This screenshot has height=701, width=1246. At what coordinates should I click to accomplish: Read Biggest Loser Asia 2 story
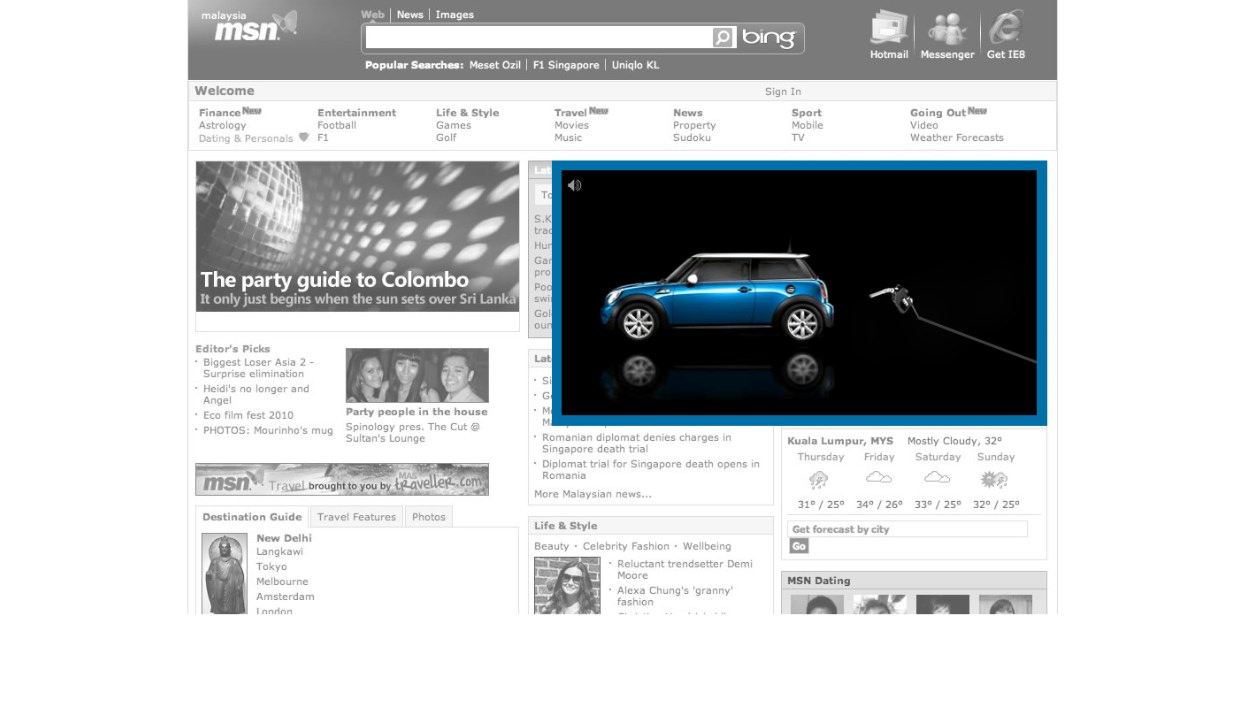pyautogui.click(x=258, y=368)
